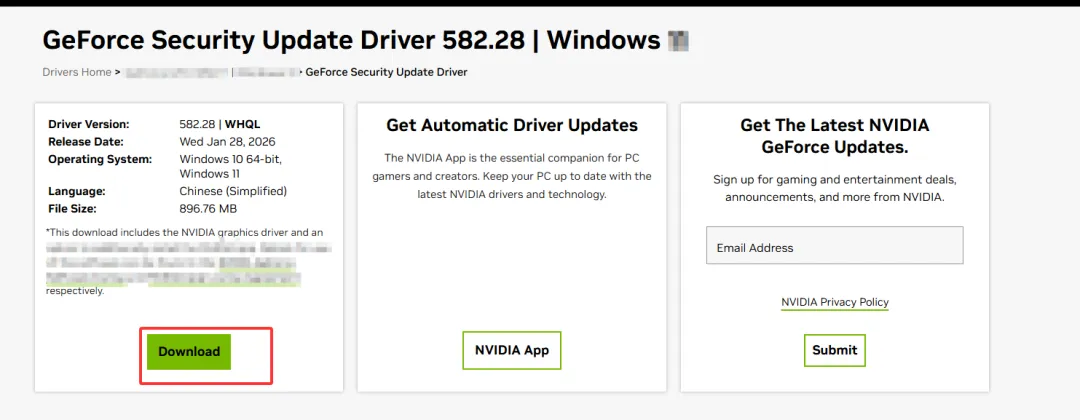
Task: Submit the email signup form
Action: pos(835,350)
